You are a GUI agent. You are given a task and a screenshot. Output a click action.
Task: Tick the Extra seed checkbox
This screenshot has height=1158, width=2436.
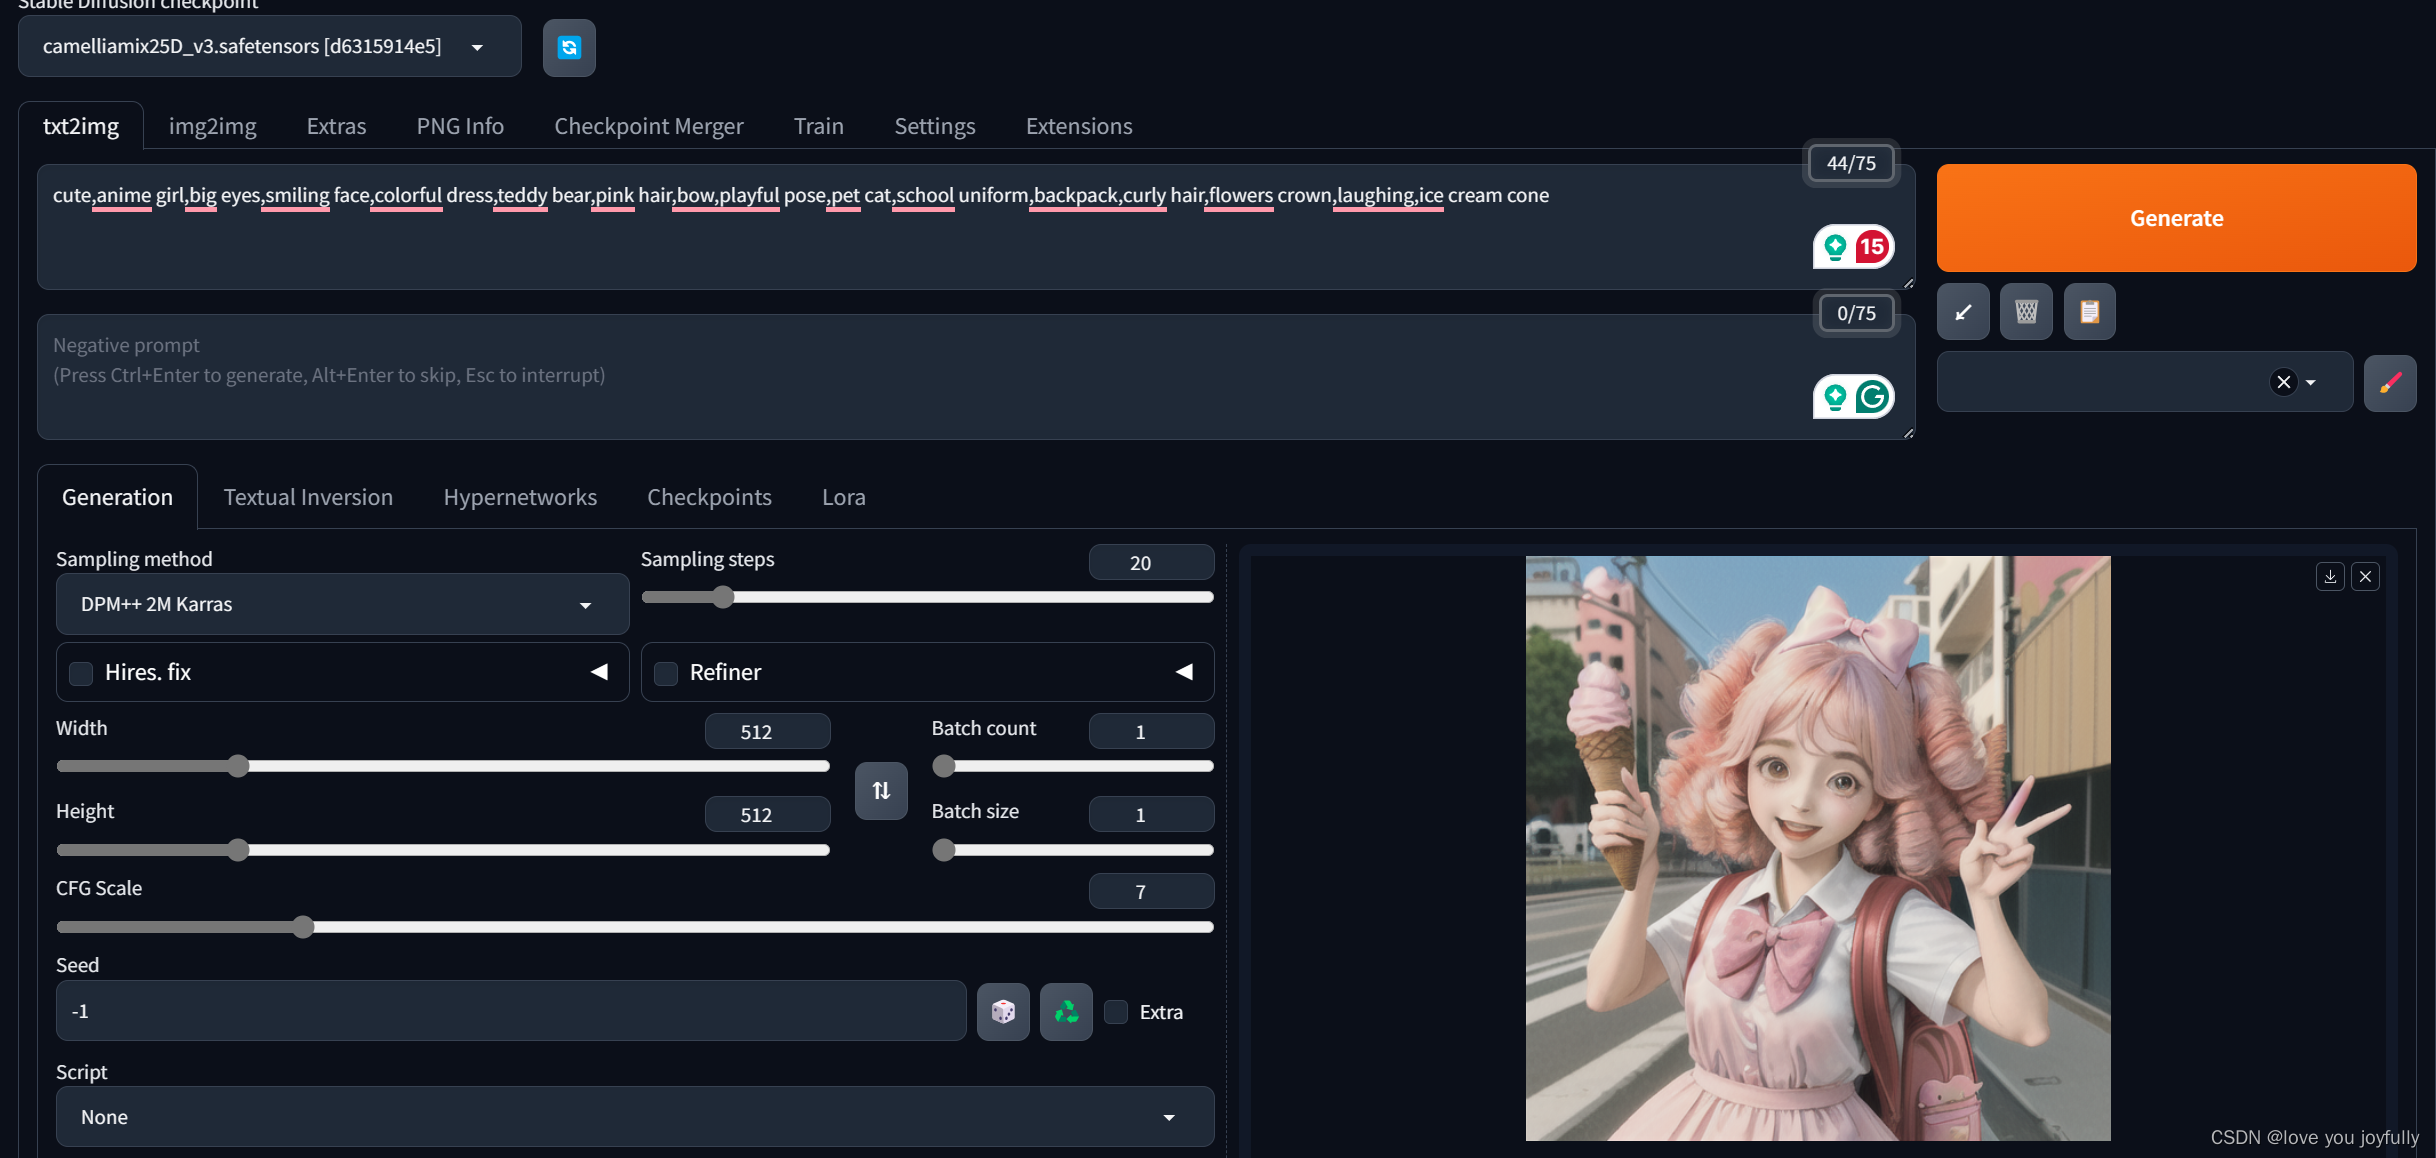pyautogui.click(x=1116, y=1012)
